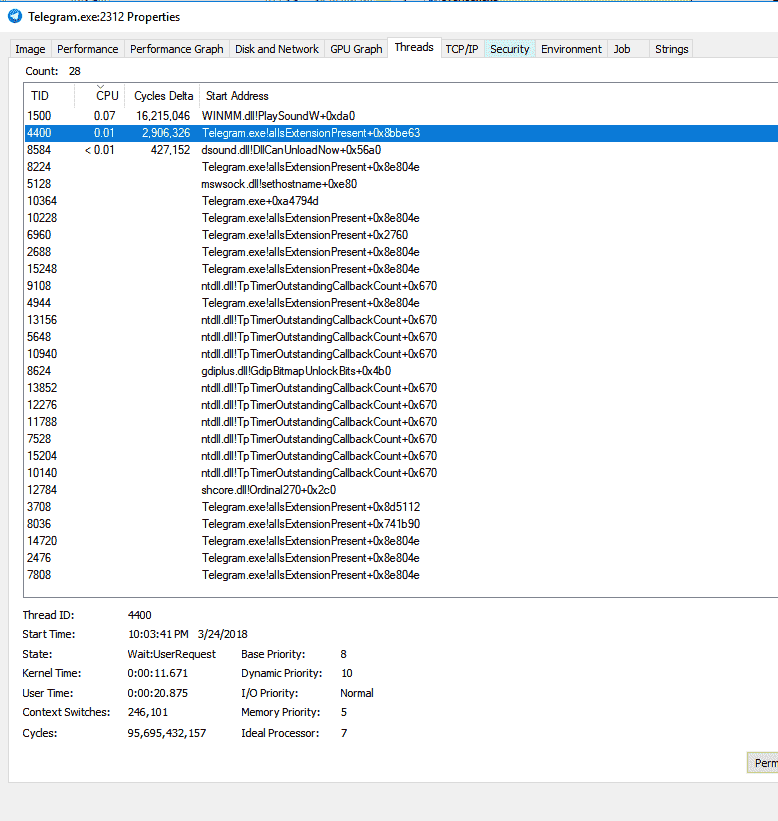Screen dimensions: 778x821
Task: Click Context Switches value 246,101
Action: [x=148, y=712]
